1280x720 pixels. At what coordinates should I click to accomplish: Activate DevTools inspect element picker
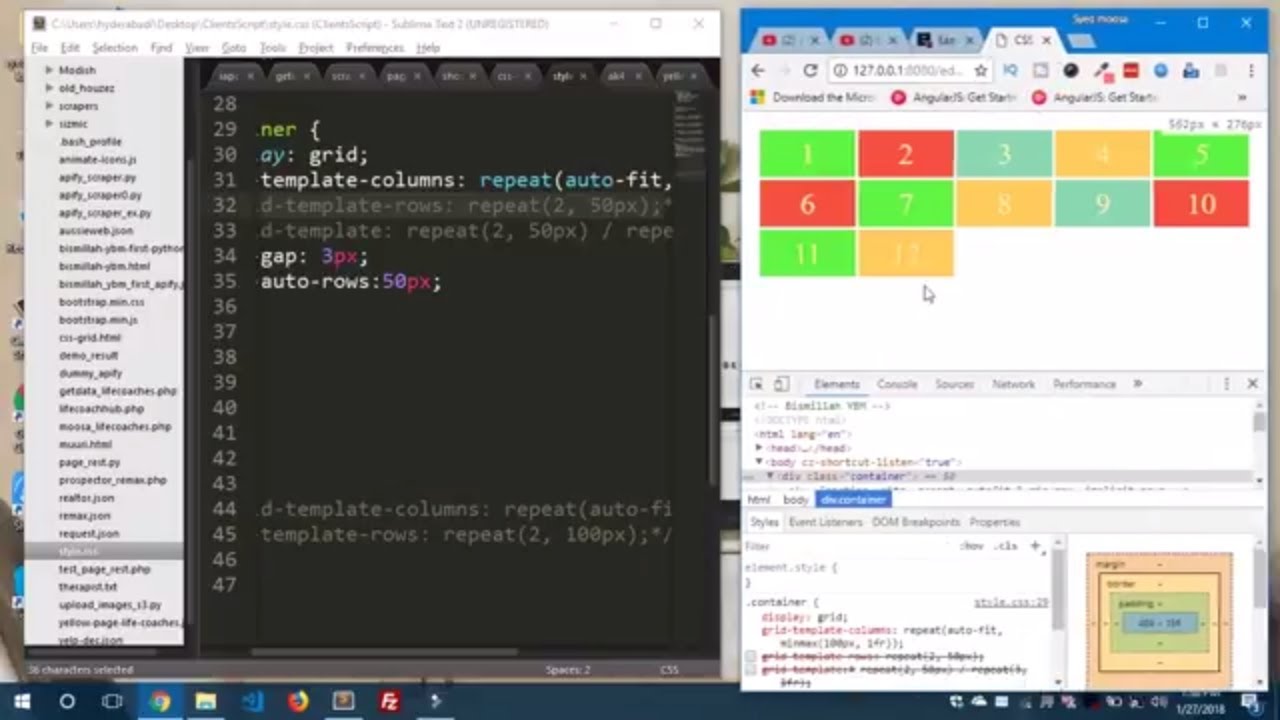click(x=757, y=384)
